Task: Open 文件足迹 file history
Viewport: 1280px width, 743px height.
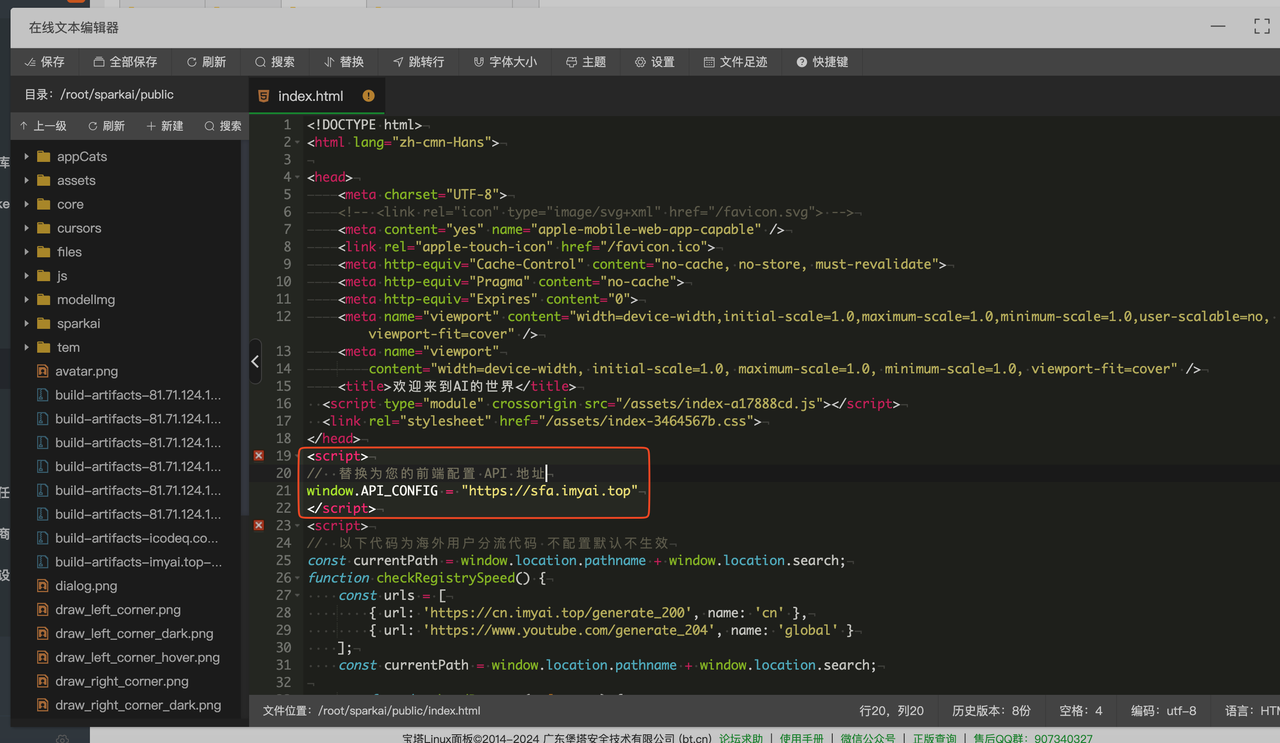Action: pyautogui.click(x=735, y=62)
